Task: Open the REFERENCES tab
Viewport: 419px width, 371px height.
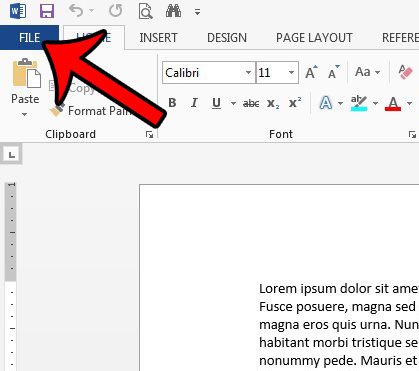Action: click(x=400, y=38)
